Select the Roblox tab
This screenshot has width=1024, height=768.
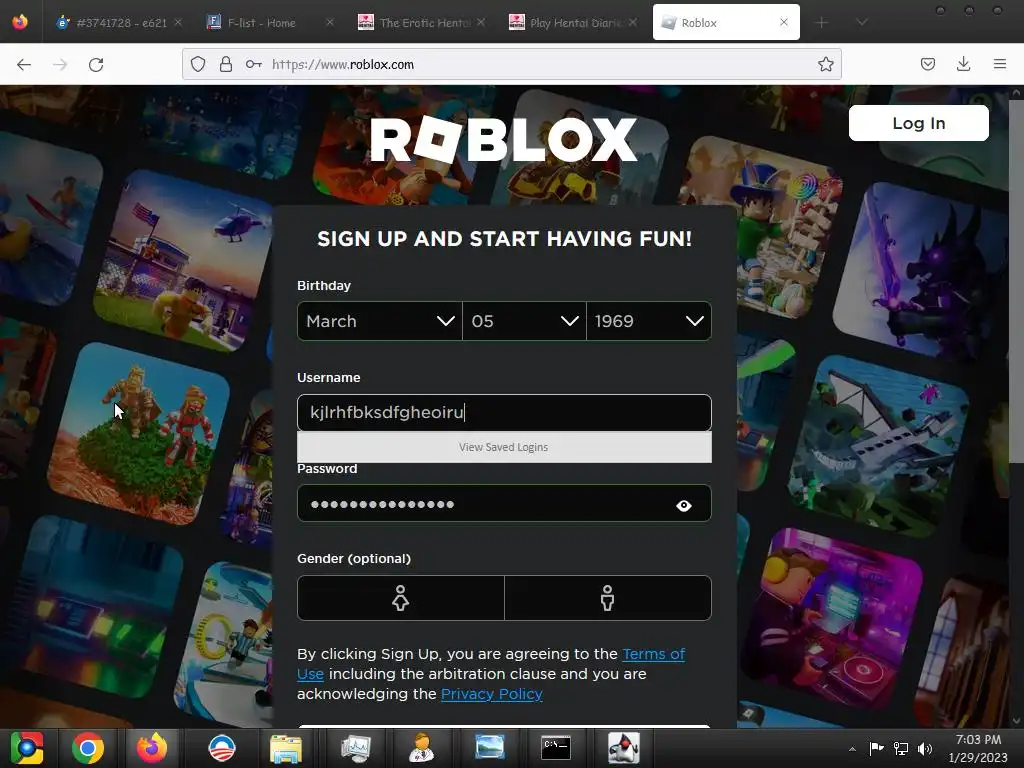click(726, 23)
